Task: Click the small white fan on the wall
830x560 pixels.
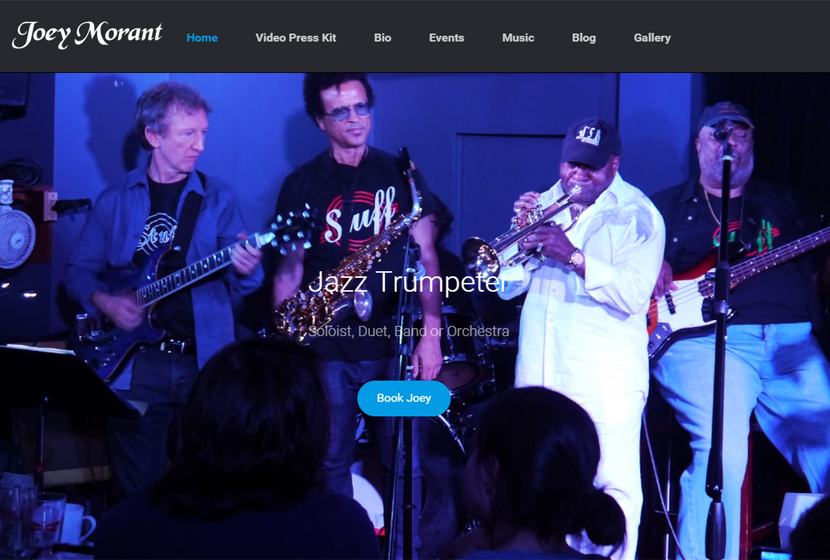Action: pos(16,238)
